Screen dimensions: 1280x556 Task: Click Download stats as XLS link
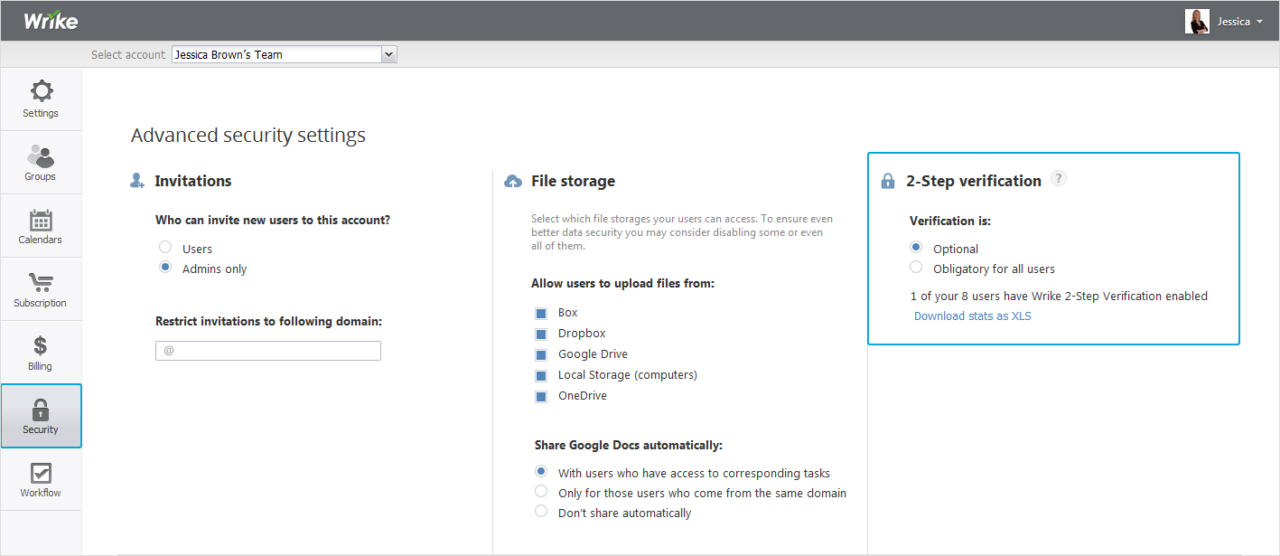[x=972, y=316]
